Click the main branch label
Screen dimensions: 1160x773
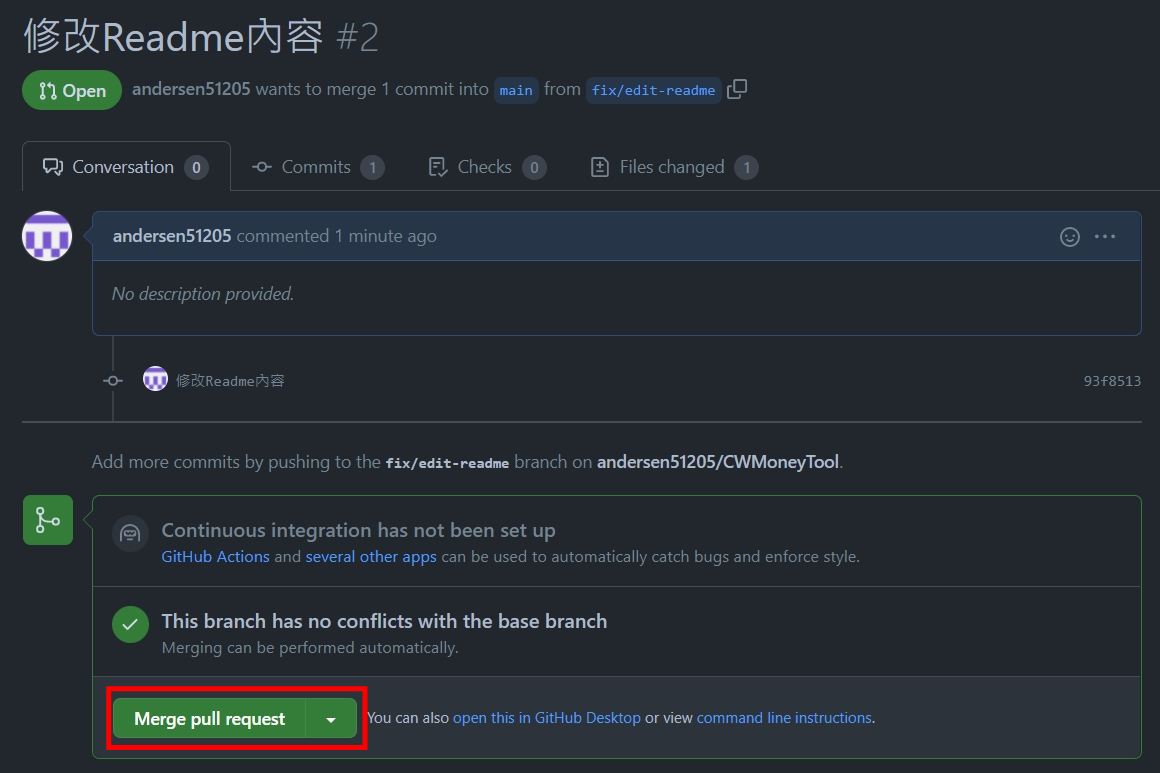[516, 90]
